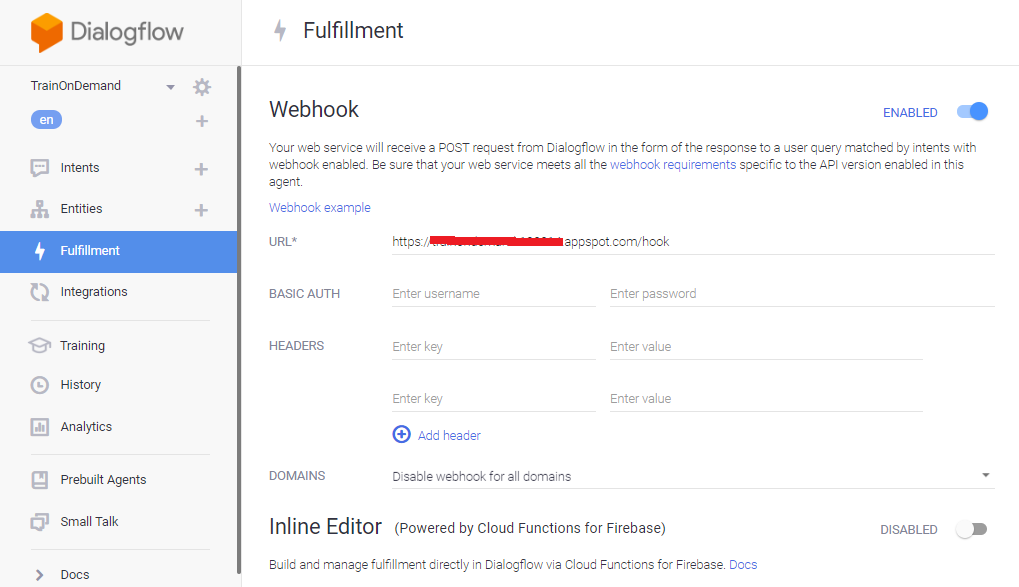Click the second header Enter key field
Screen dimensions: 1019x587
pyautogui.click(x=493, y=398)
